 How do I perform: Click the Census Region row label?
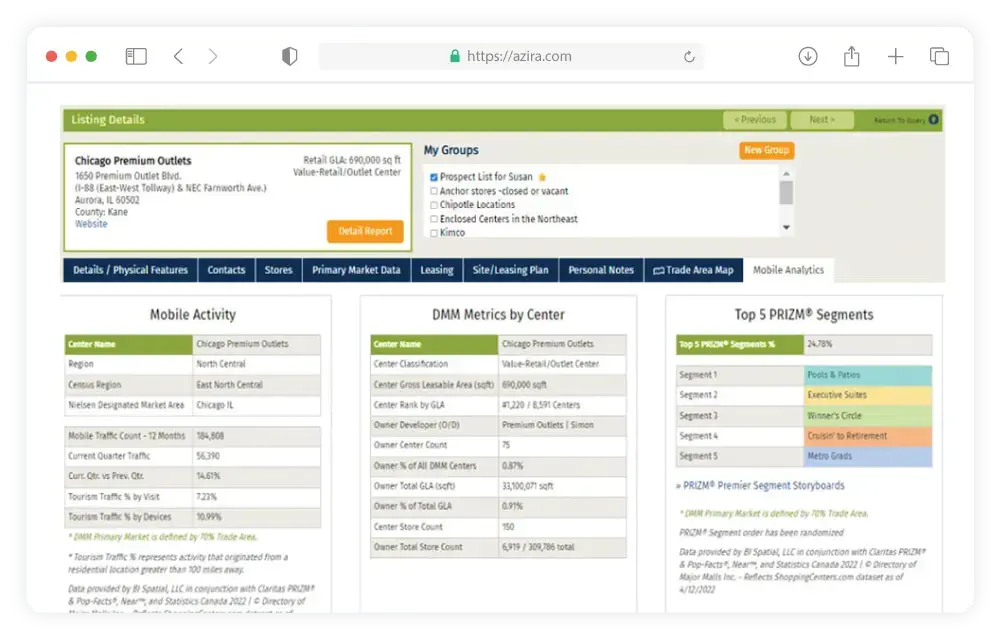pyautogui.click(x=94, y=385)
